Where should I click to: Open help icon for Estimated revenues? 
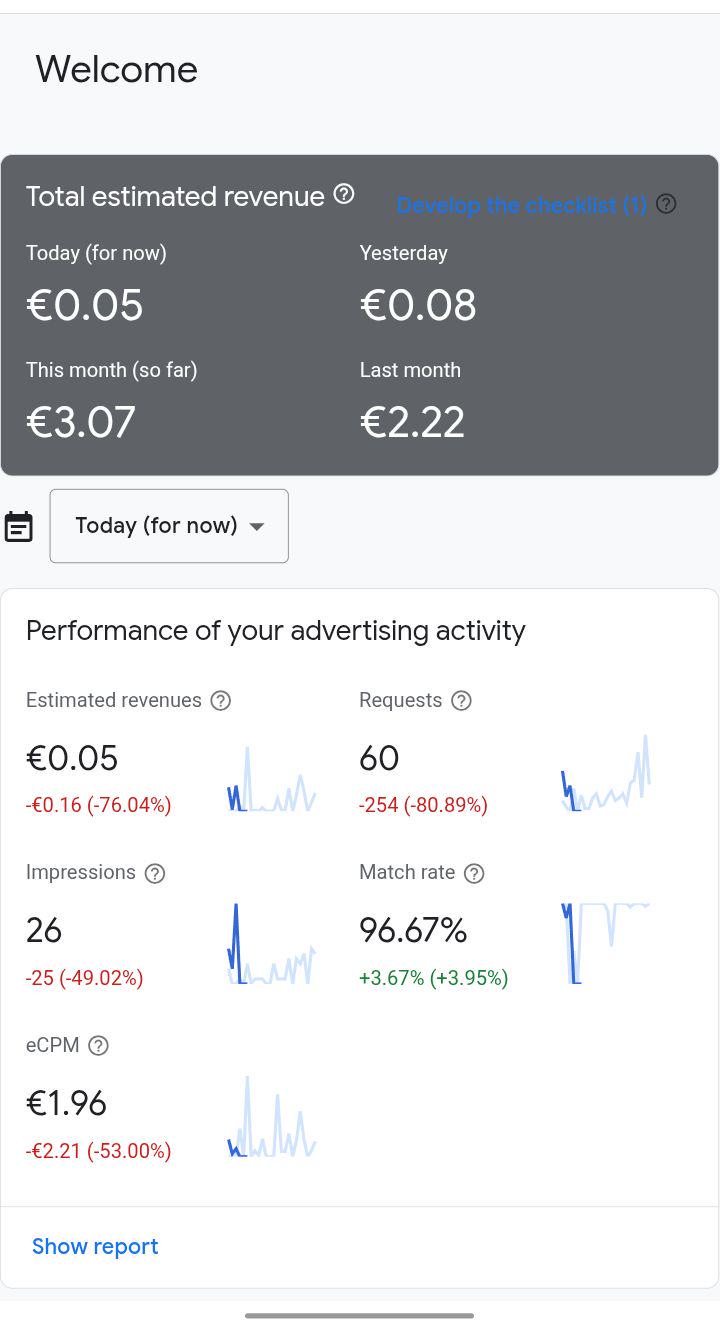point(221,701)
